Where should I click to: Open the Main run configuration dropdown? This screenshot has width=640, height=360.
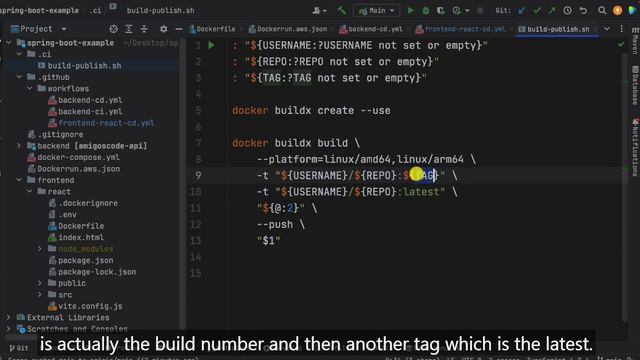tap(376, 11)
